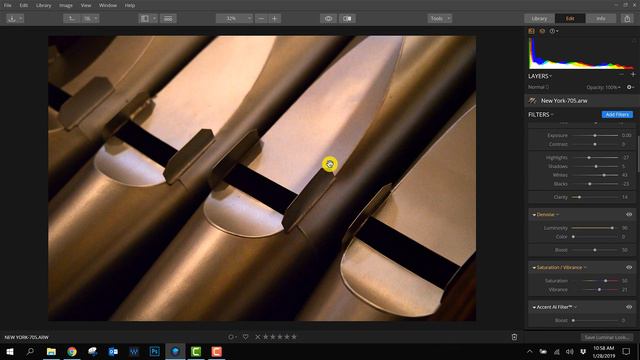Adjust the Exposure slider handle
Screen dimensions: 640x360
point(595,135)
